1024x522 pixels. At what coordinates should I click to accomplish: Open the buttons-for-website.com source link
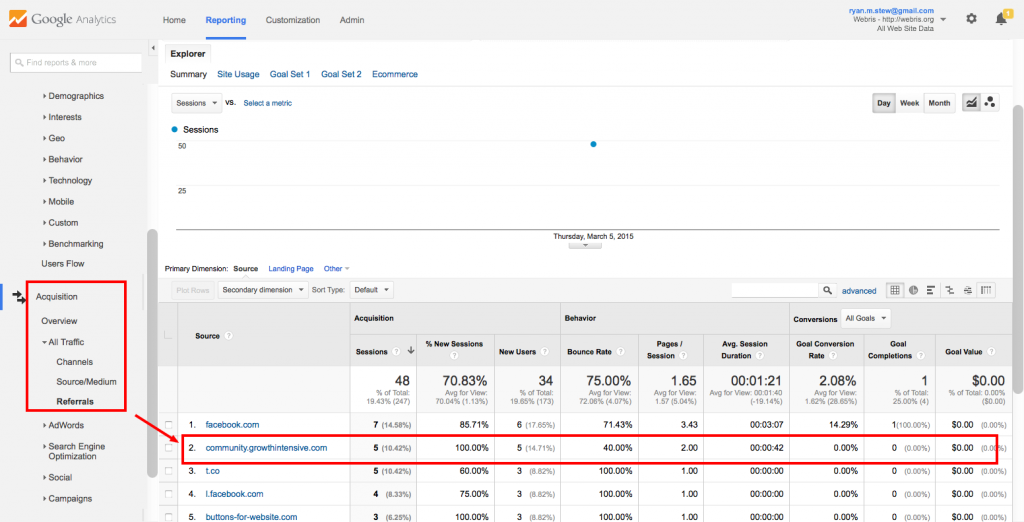tap(251, 517)
